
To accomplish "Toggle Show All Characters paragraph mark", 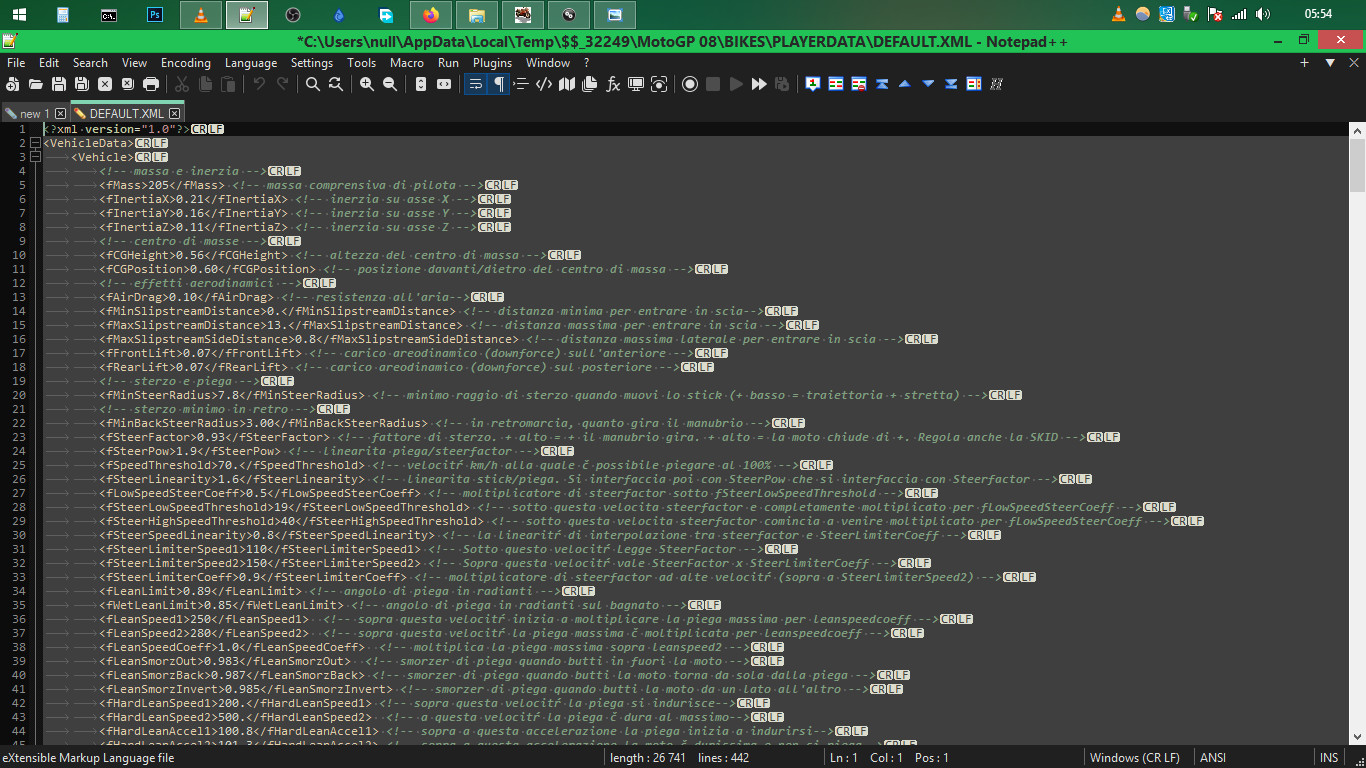I will click(x=500, y=84).
